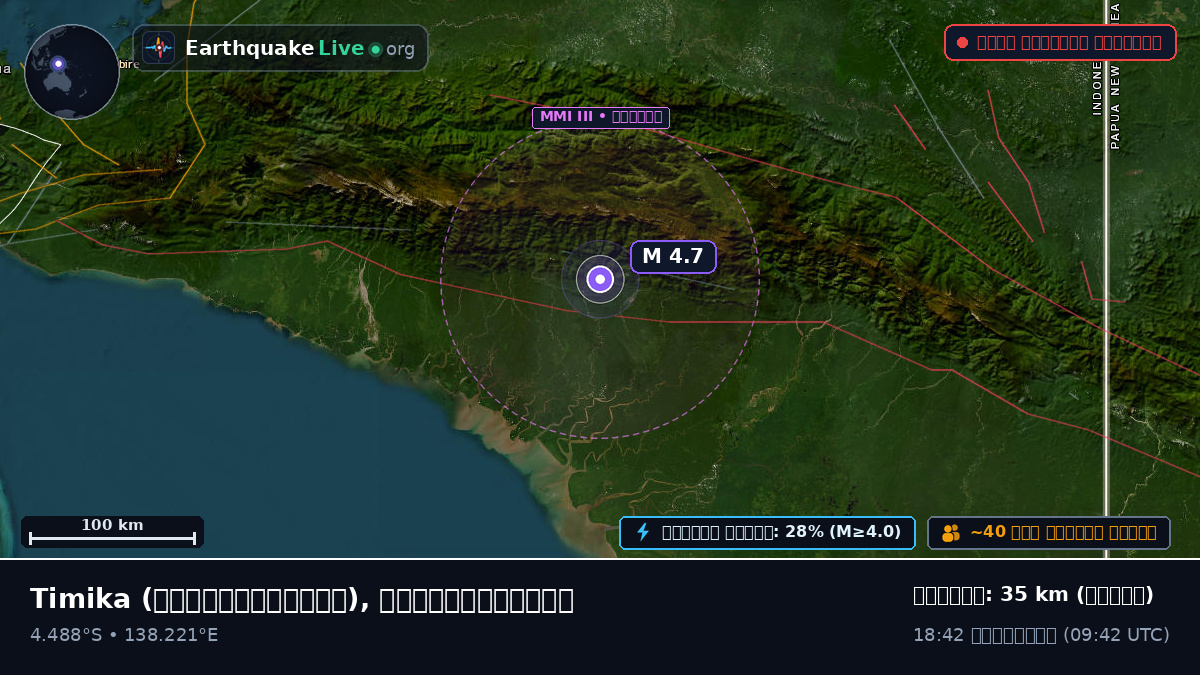Click the 100 km scale bar
The image size is (1200, 675).
(x=112, y=532)
